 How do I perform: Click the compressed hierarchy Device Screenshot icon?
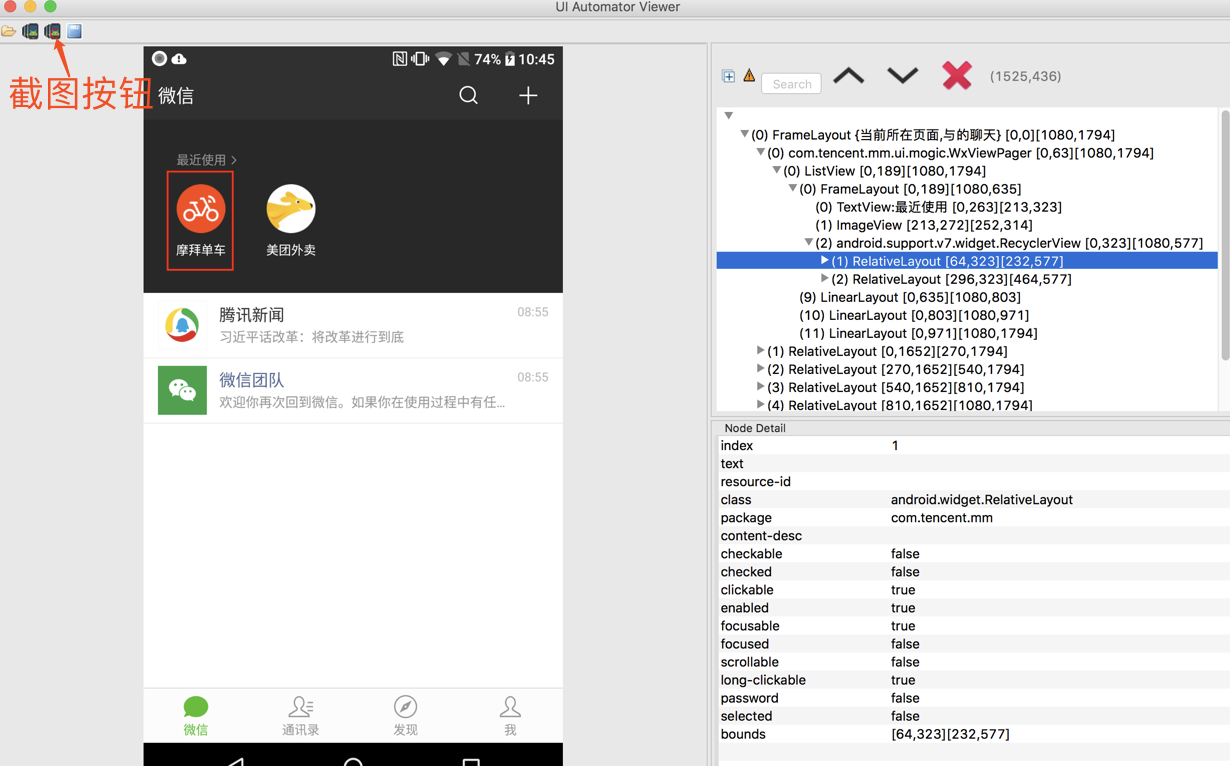[x=53, y=32]
